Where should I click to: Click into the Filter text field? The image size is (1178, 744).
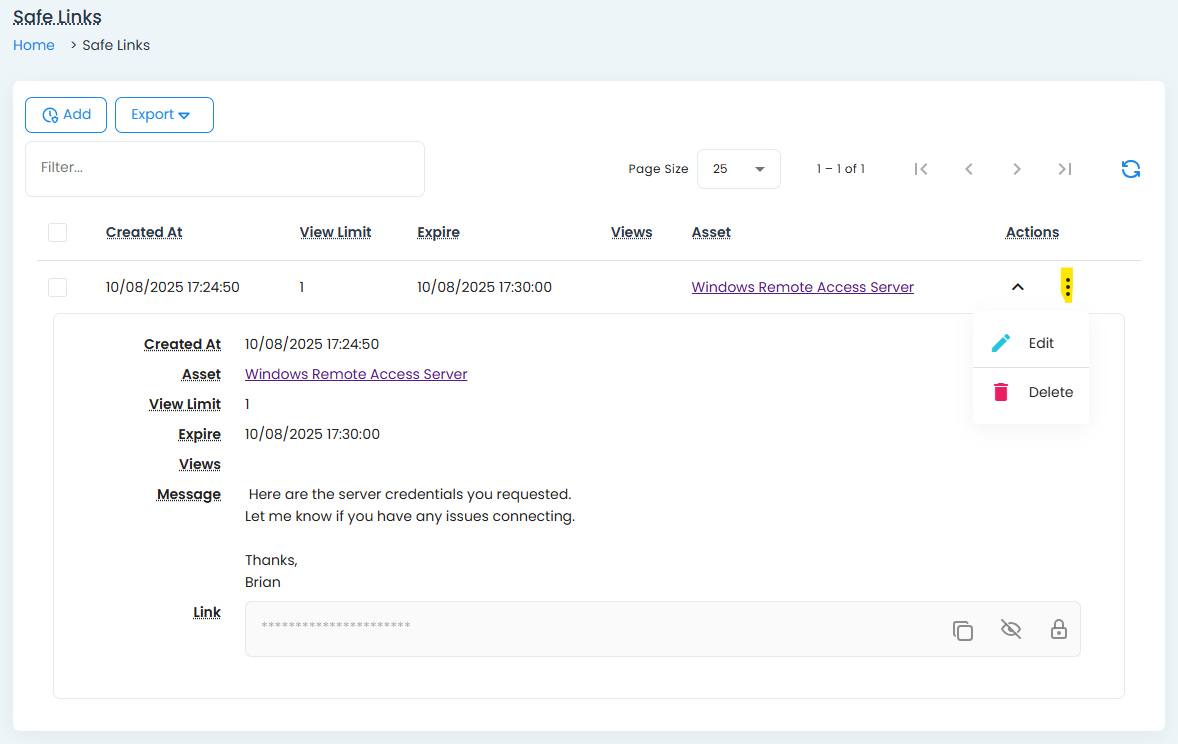click(x=225, y=168)
